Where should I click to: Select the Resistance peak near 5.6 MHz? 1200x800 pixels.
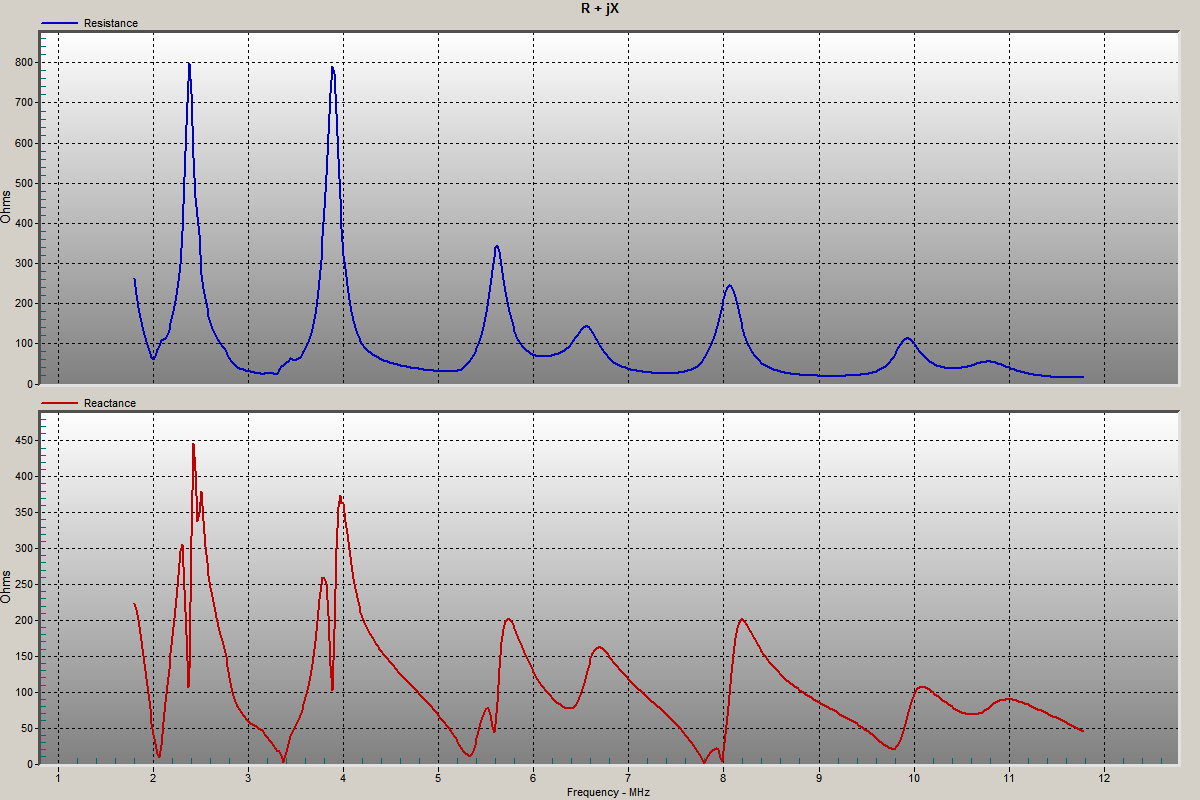pos(496,246)
